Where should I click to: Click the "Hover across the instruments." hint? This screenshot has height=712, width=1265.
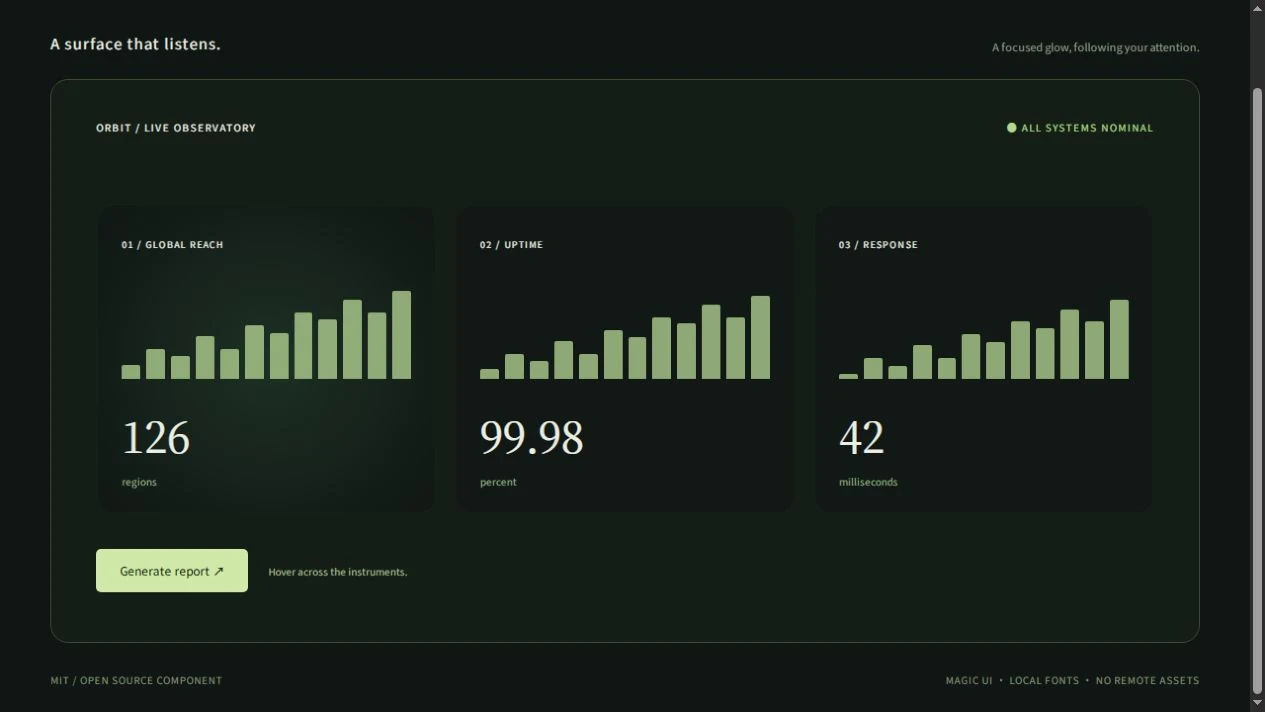click(x=338, y=572)
